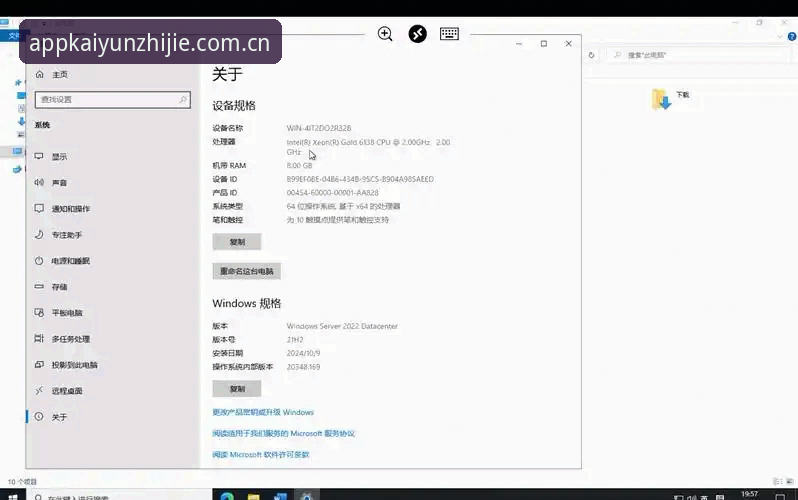Maximize the Settings window
The width and height of the screenshot is (798, 500).
click(x=544, y=44)
